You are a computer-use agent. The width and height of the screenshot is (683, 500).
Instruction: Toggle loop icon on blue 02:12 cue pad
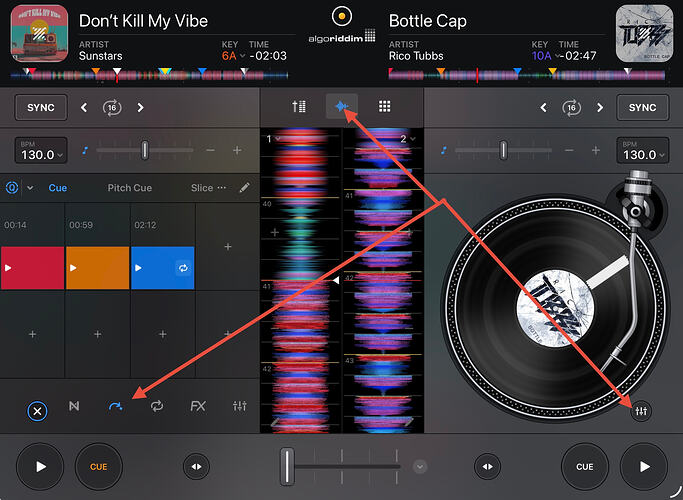[183, 268]
